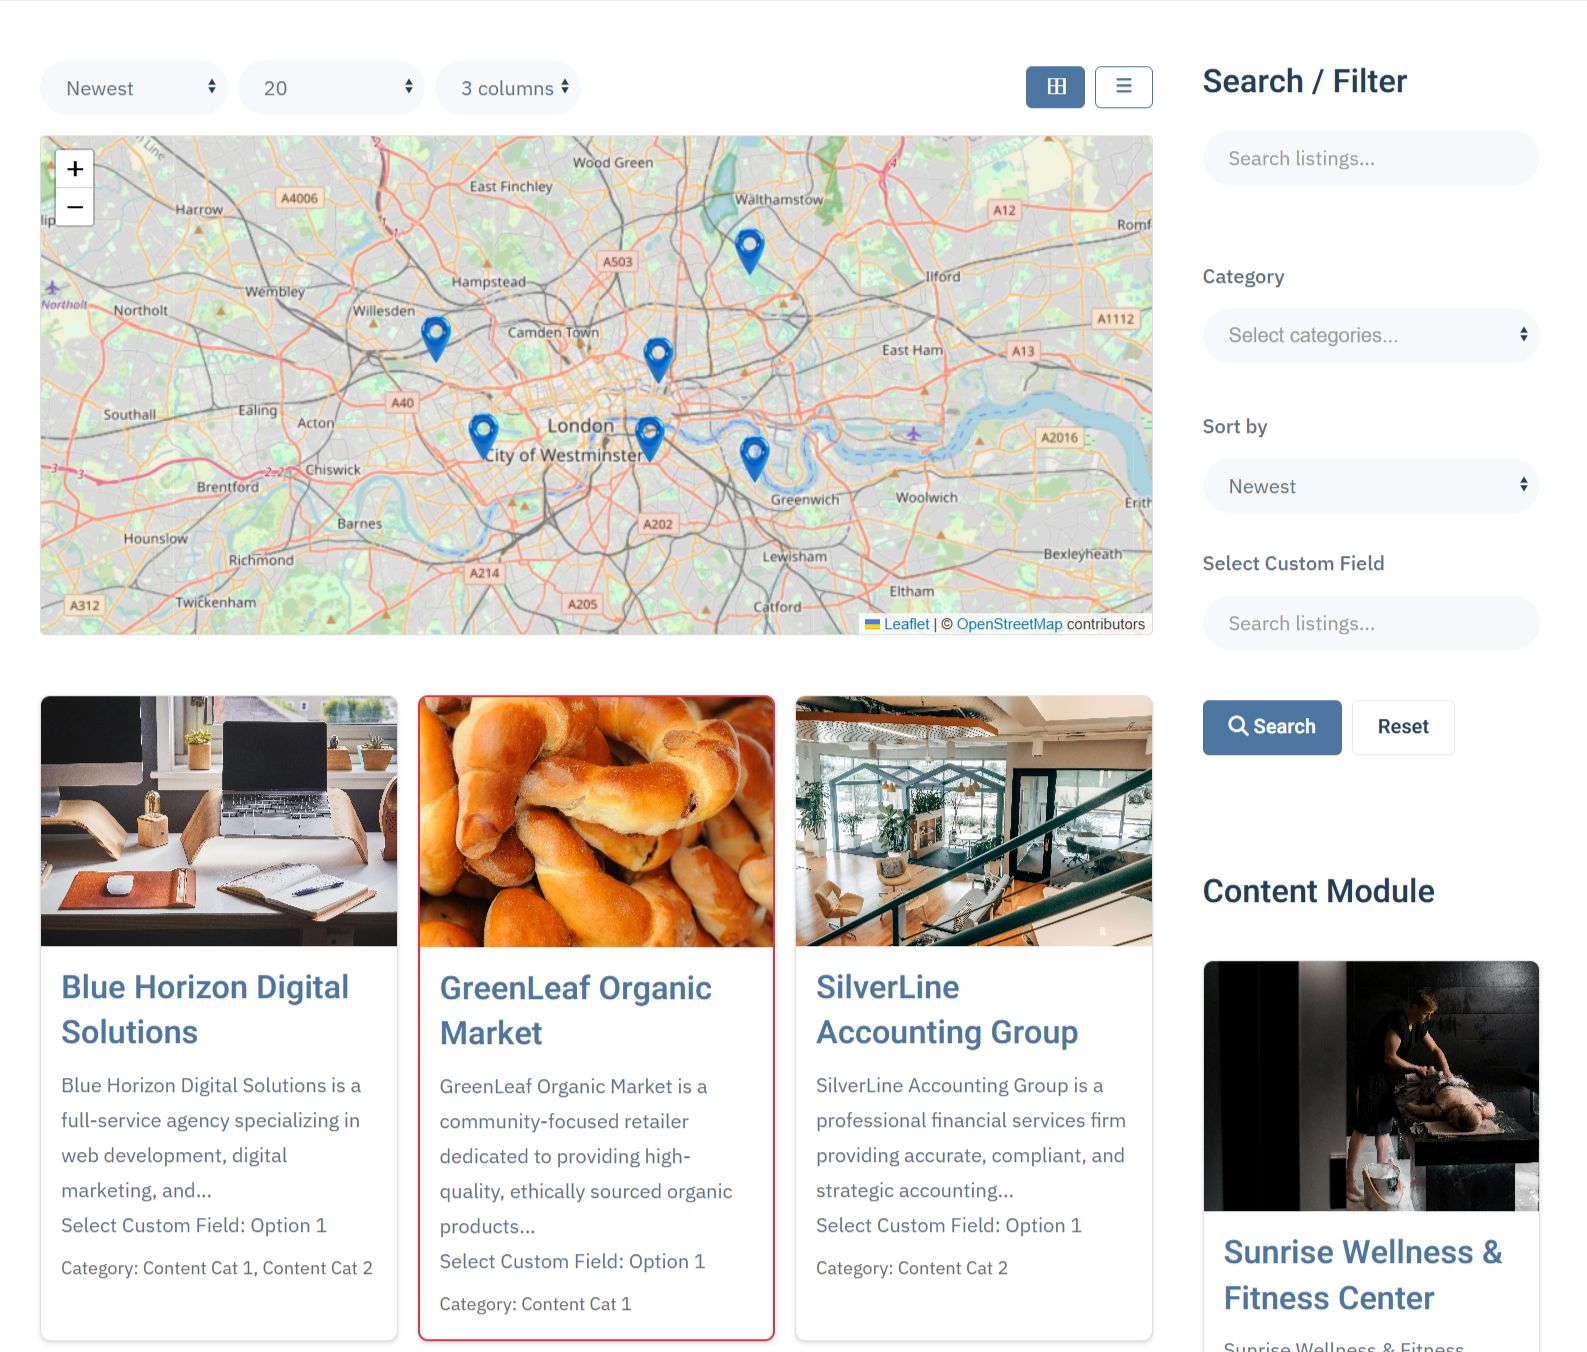Open the Leaflet attribution link
The height and width of the screenshot is (1352, 1587).
[x=906, y=624]
